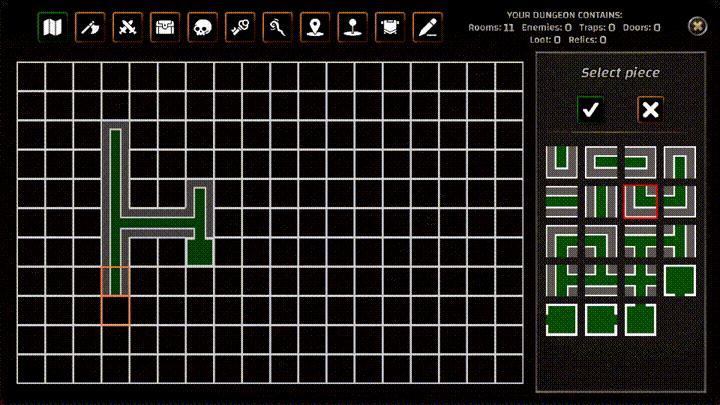720x405 pixels.
Task: Confirm piece with the checkmark button
Action: tap(591, 109)
